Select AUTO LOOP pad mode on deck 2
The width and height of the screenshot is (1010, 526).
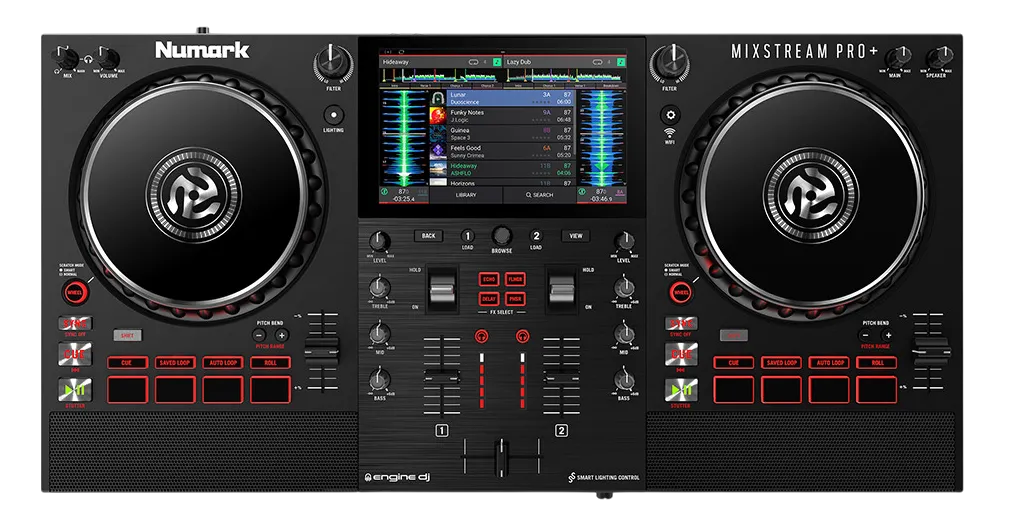click(x=830, y=362)
